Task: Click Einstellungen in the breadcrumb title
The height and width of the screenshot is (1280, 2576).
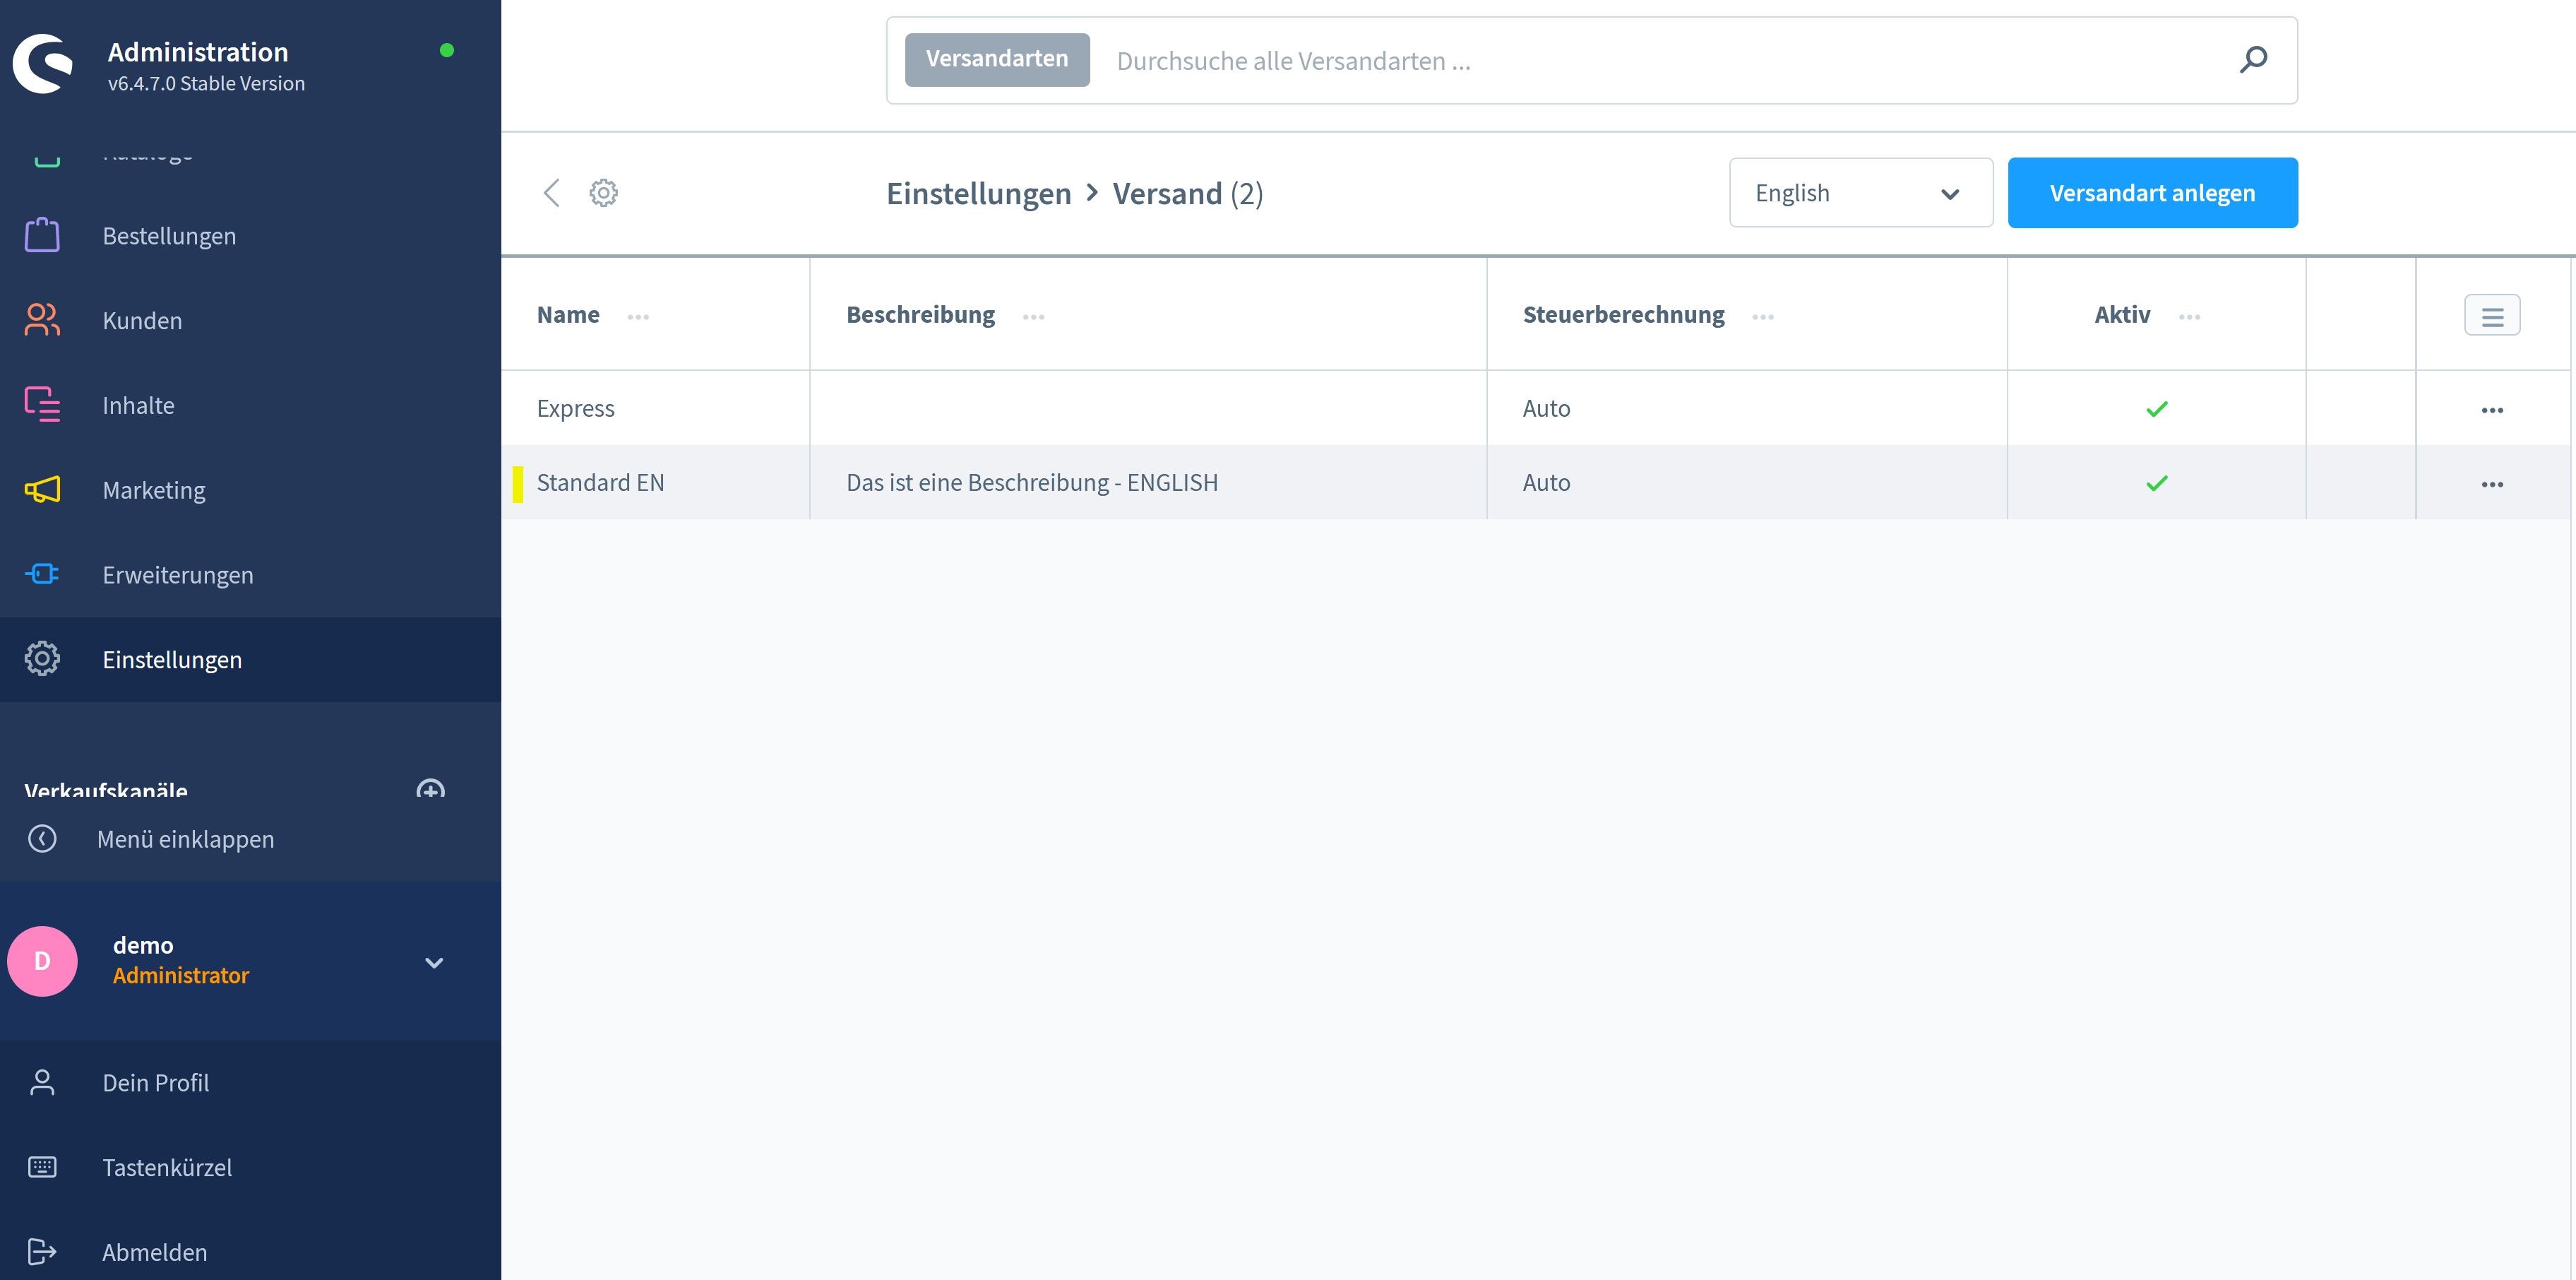Action: click(978, 193)
